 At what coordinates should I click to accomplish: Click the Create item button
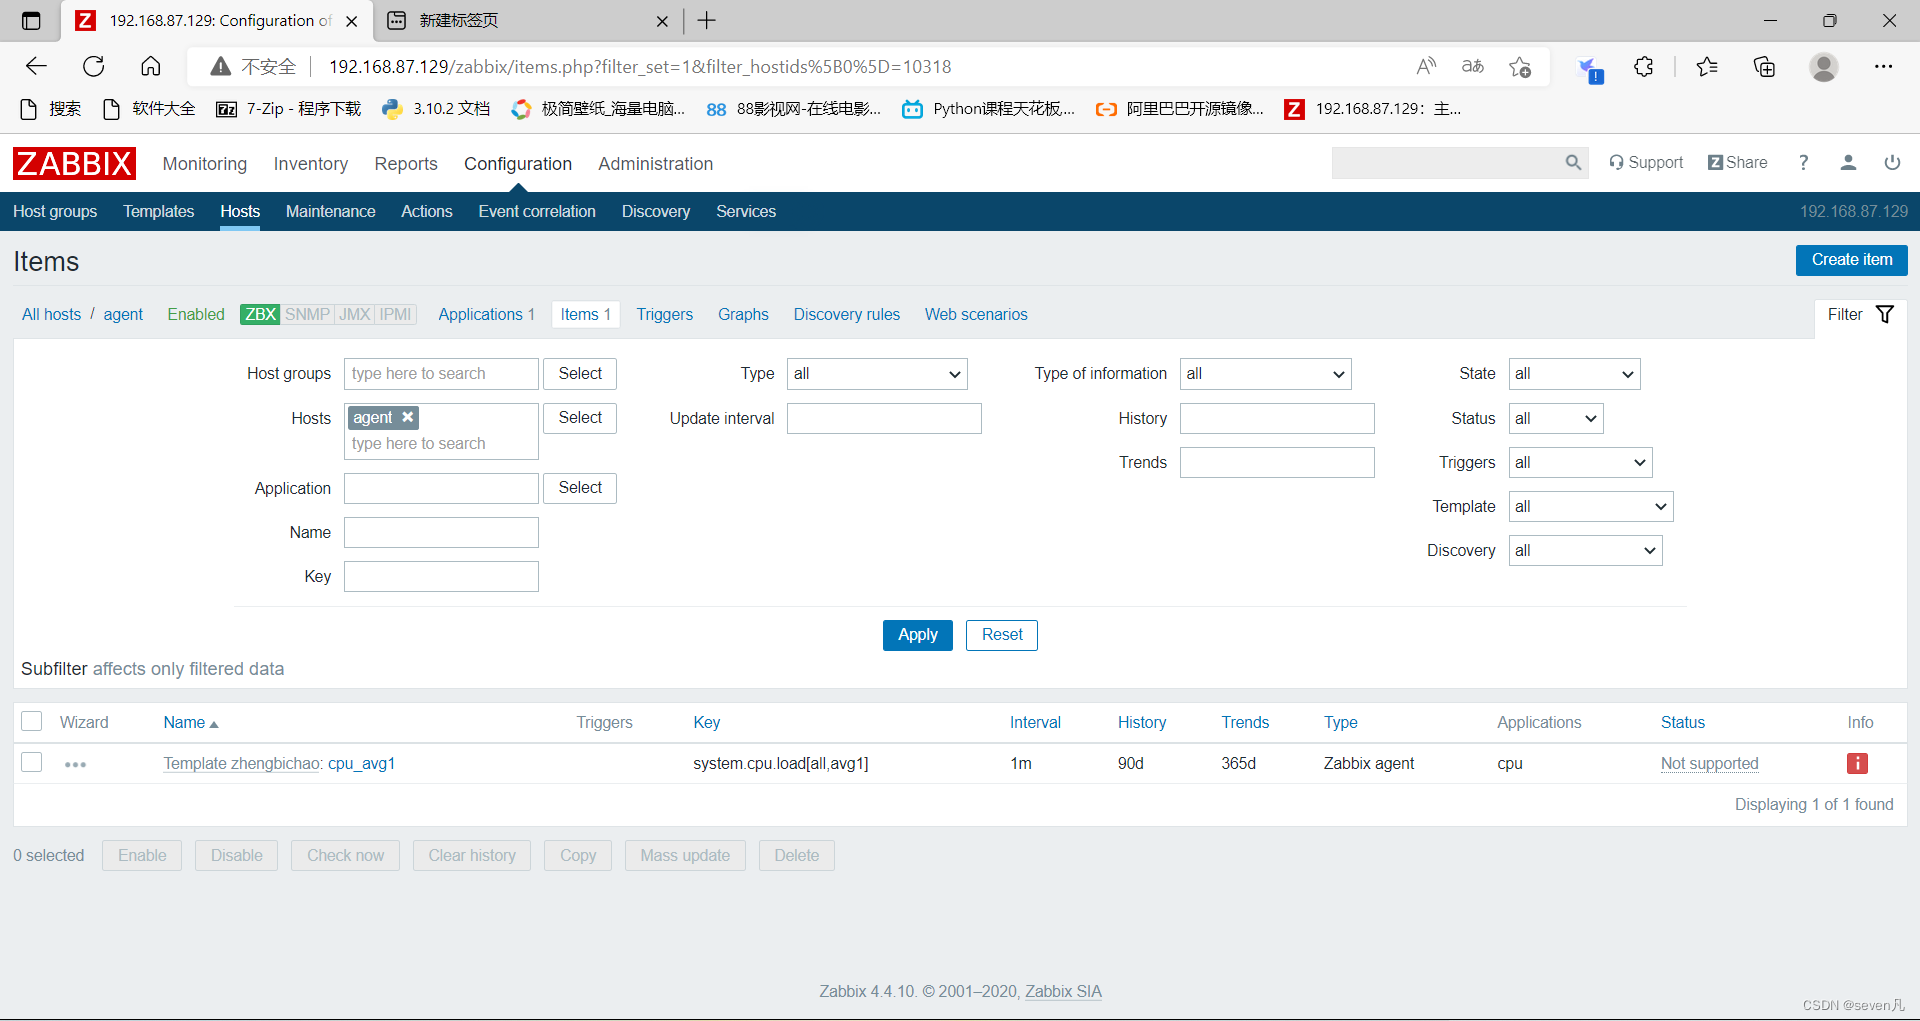(1851, 260)
